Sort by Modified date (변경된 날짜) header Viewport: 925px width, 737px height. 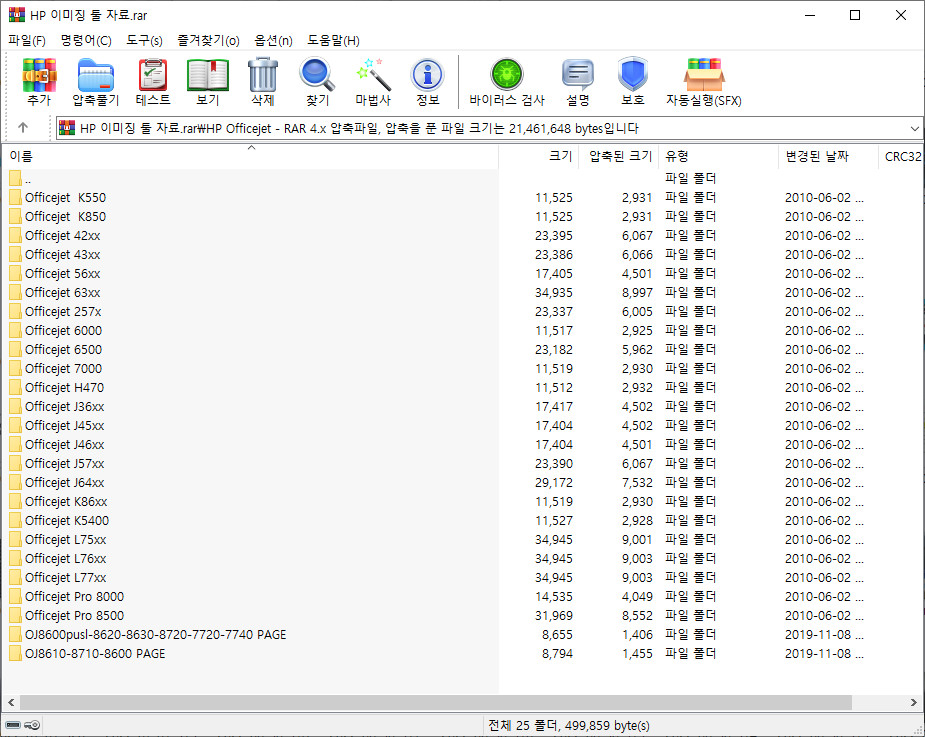click(x=828, y=156)
